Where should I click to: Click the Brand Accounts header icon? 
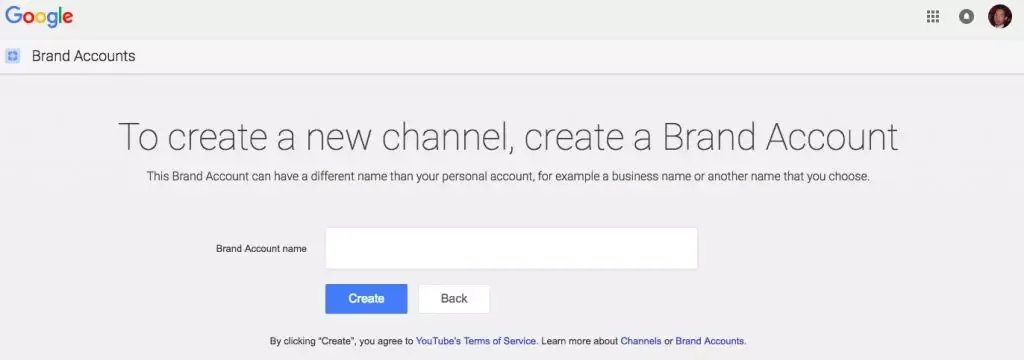12,56
